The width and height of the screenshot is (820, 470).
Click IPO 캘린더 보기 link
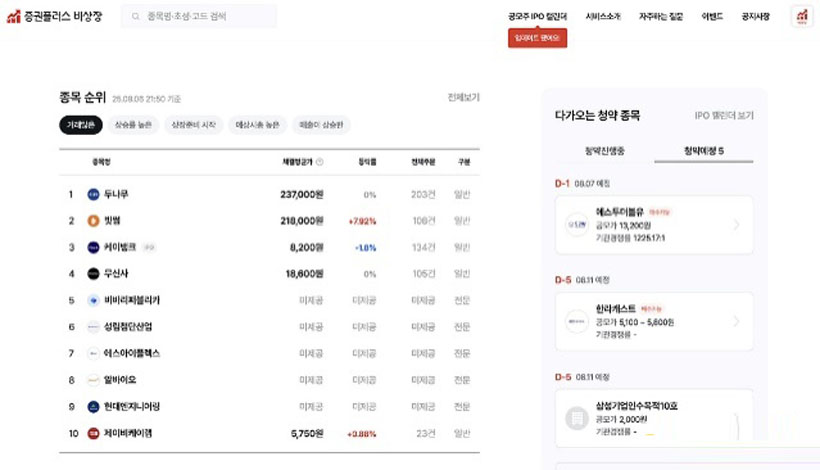[724, 115]
